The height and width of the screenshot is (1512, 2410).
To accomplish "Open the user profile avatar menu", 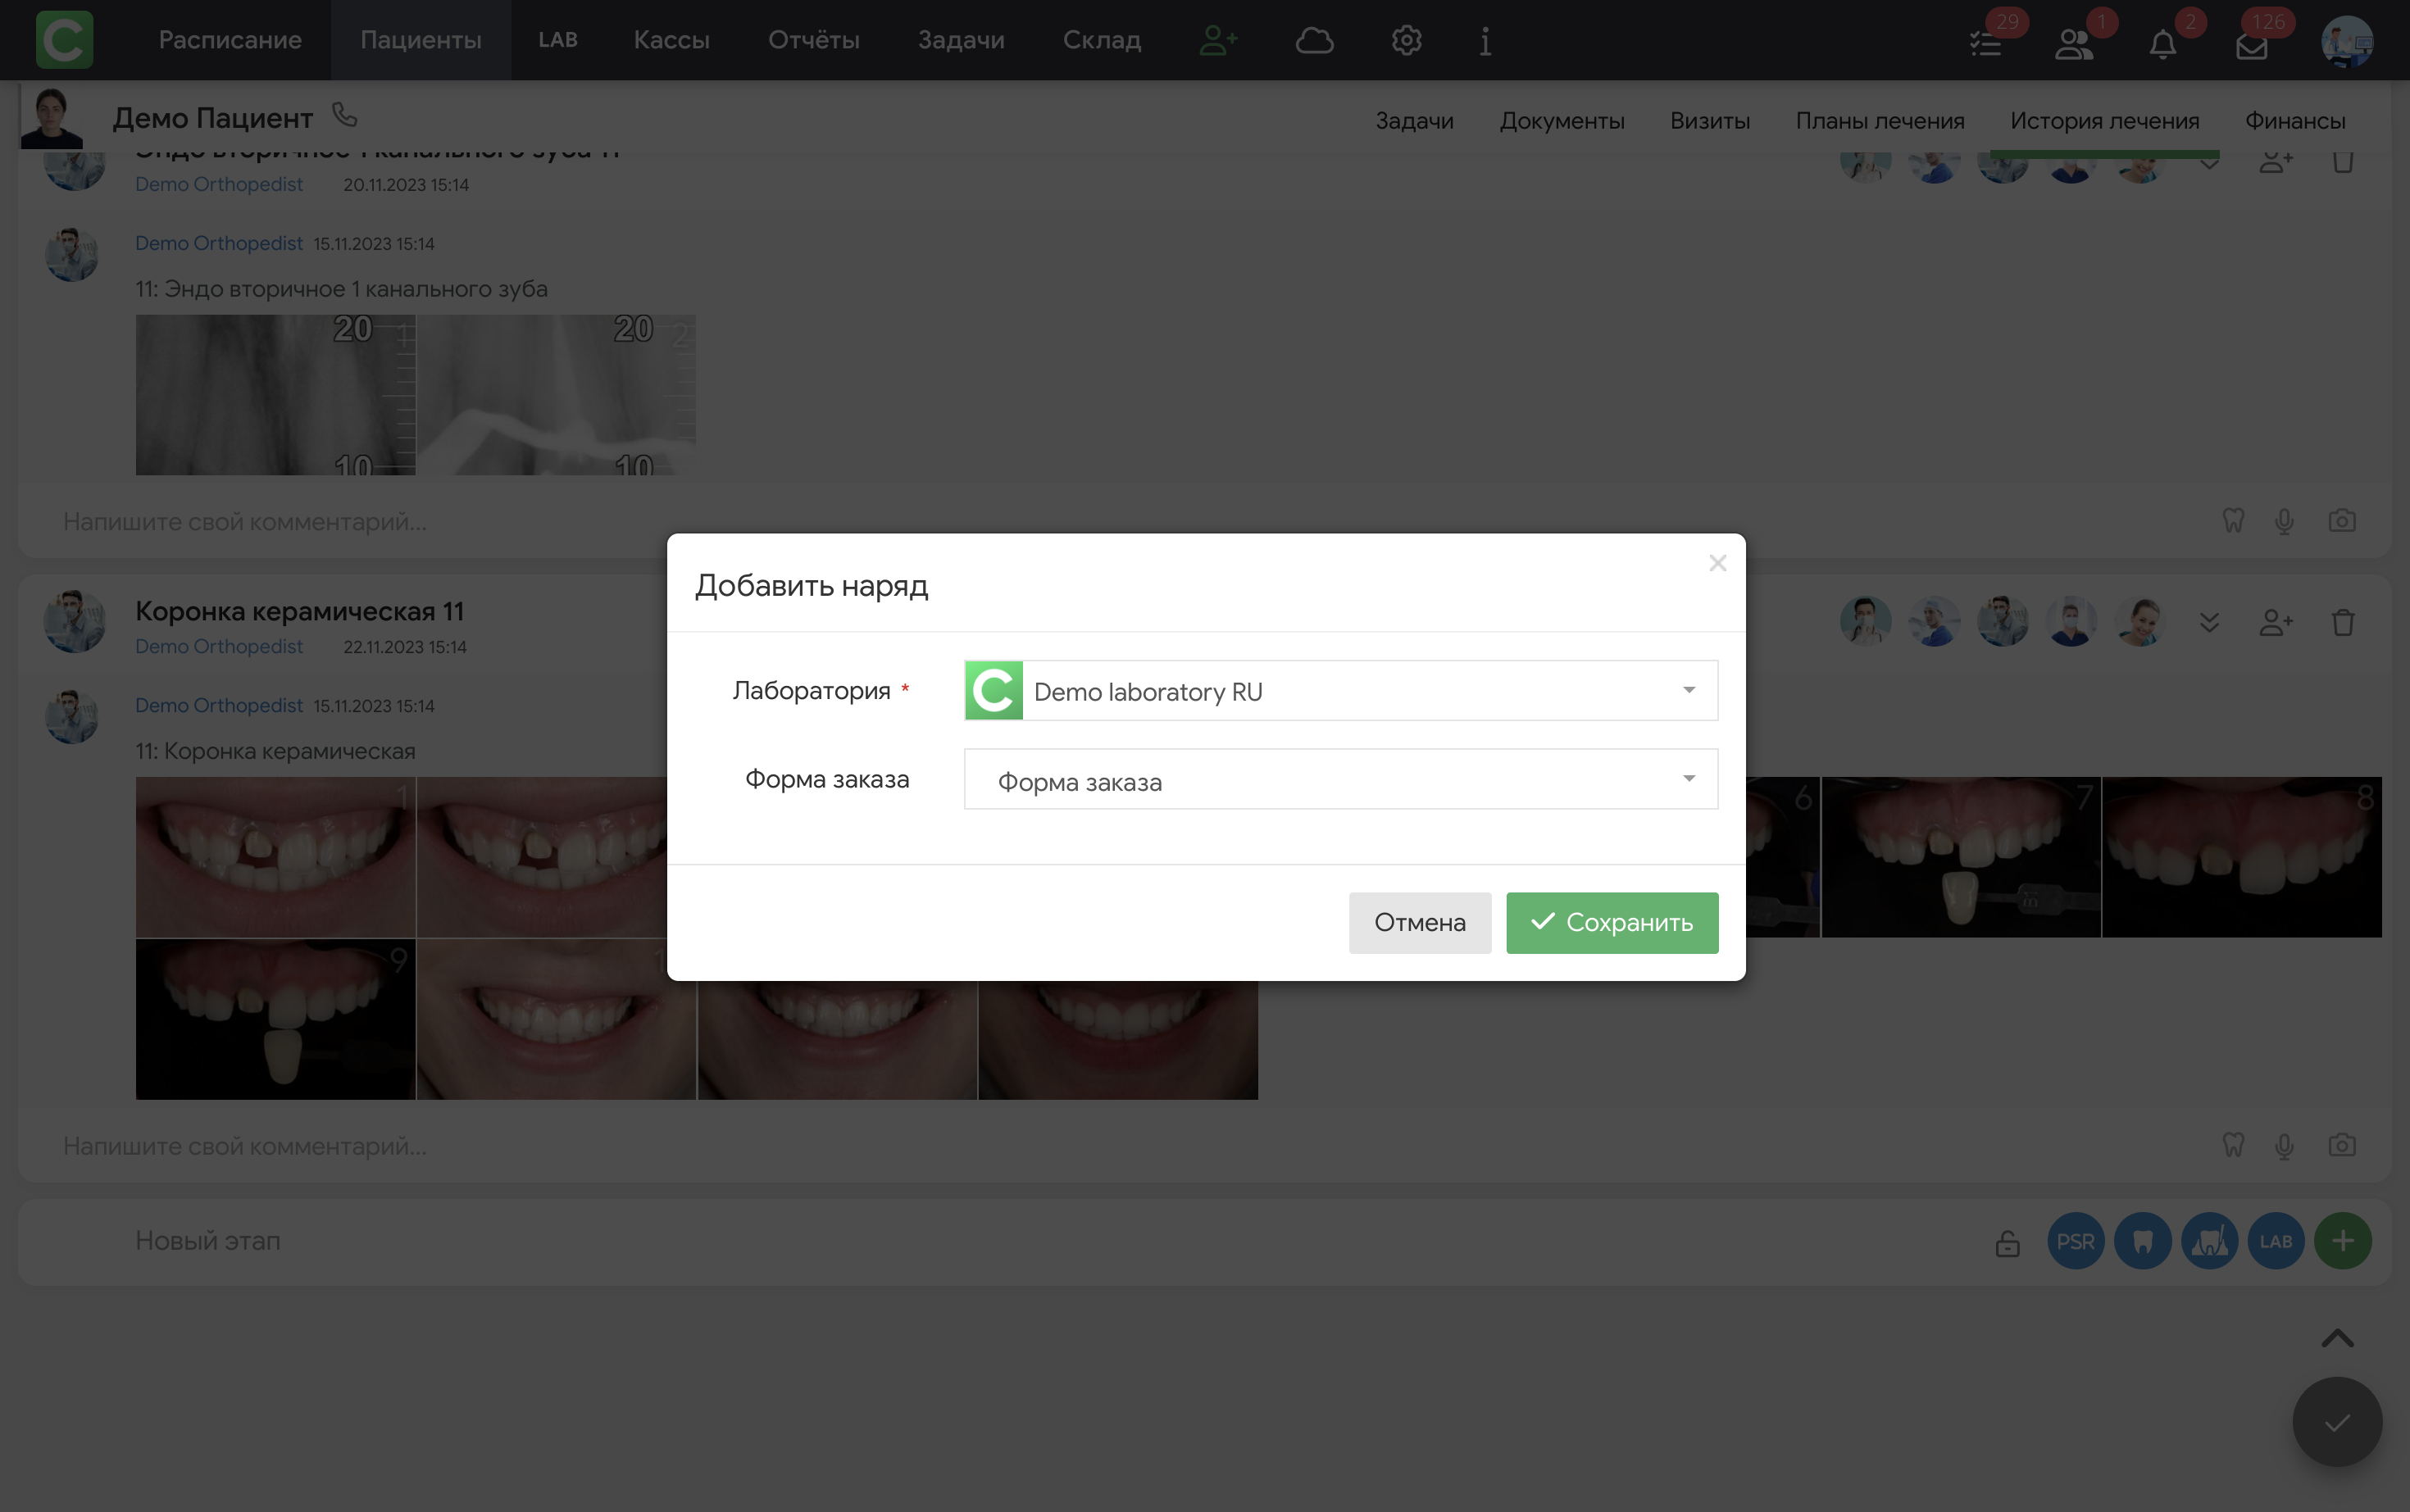I will (2347, 42).
